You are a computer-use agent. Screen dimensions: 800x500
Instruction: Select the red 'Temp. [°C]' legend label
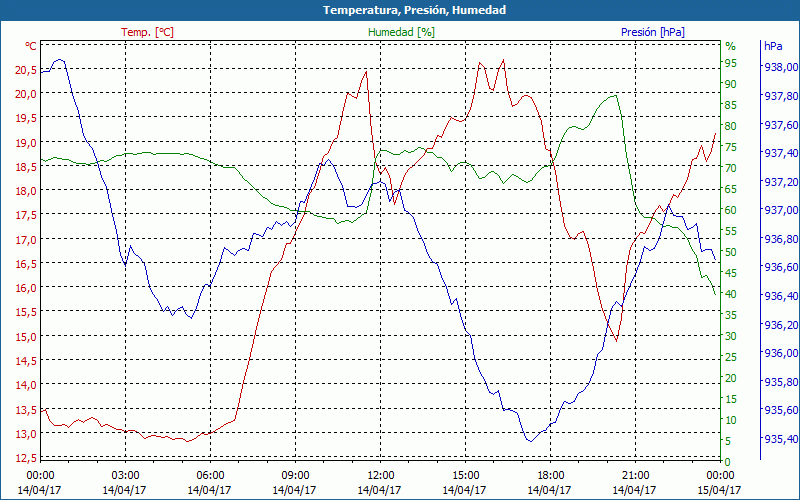pos(147,32)
